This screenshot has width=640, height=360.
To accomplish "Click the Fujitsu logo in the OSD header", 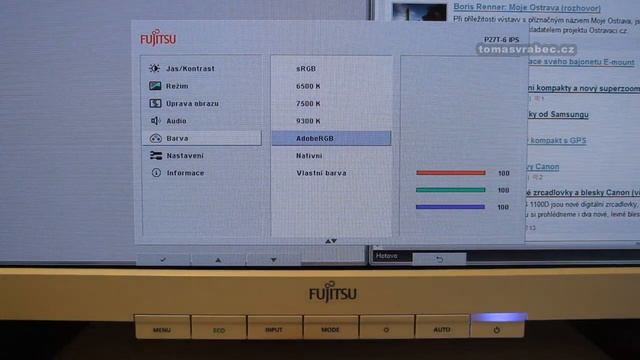I will [x=158, y=38].
